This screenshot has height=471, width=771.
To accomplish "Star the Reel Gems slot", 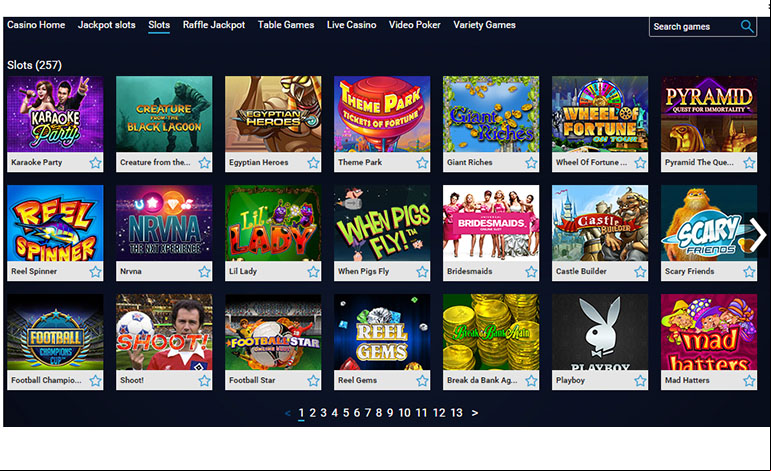I will pos(422,381).
